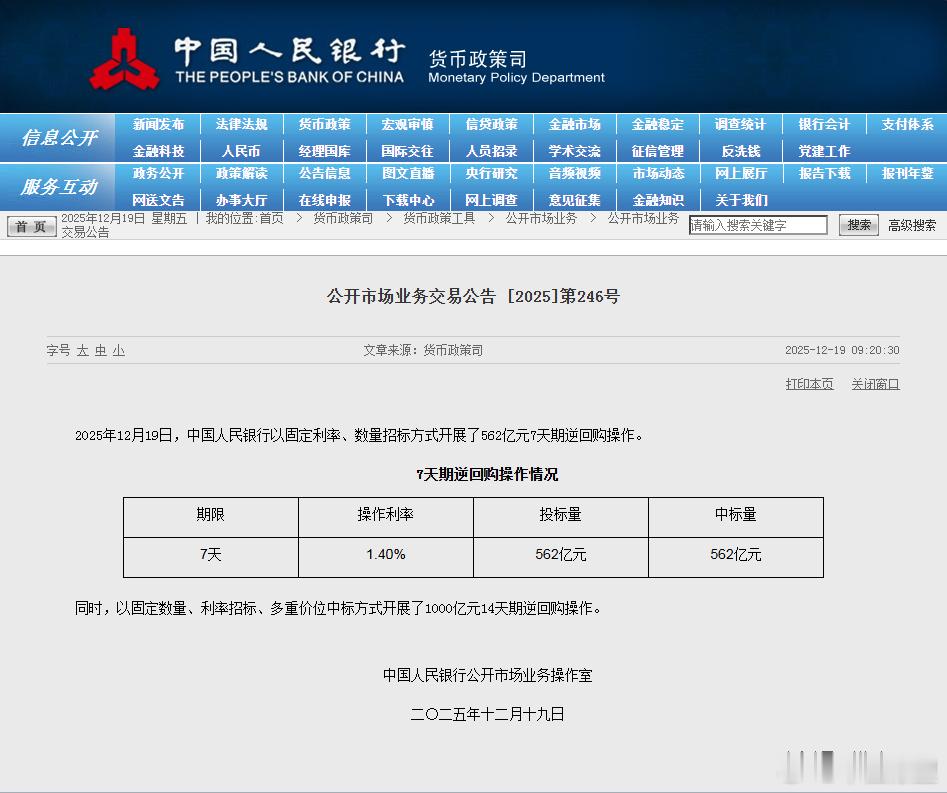The image size is (947, 793).
Task: Click 在线申报 in service menu
Action: point(325,200)
